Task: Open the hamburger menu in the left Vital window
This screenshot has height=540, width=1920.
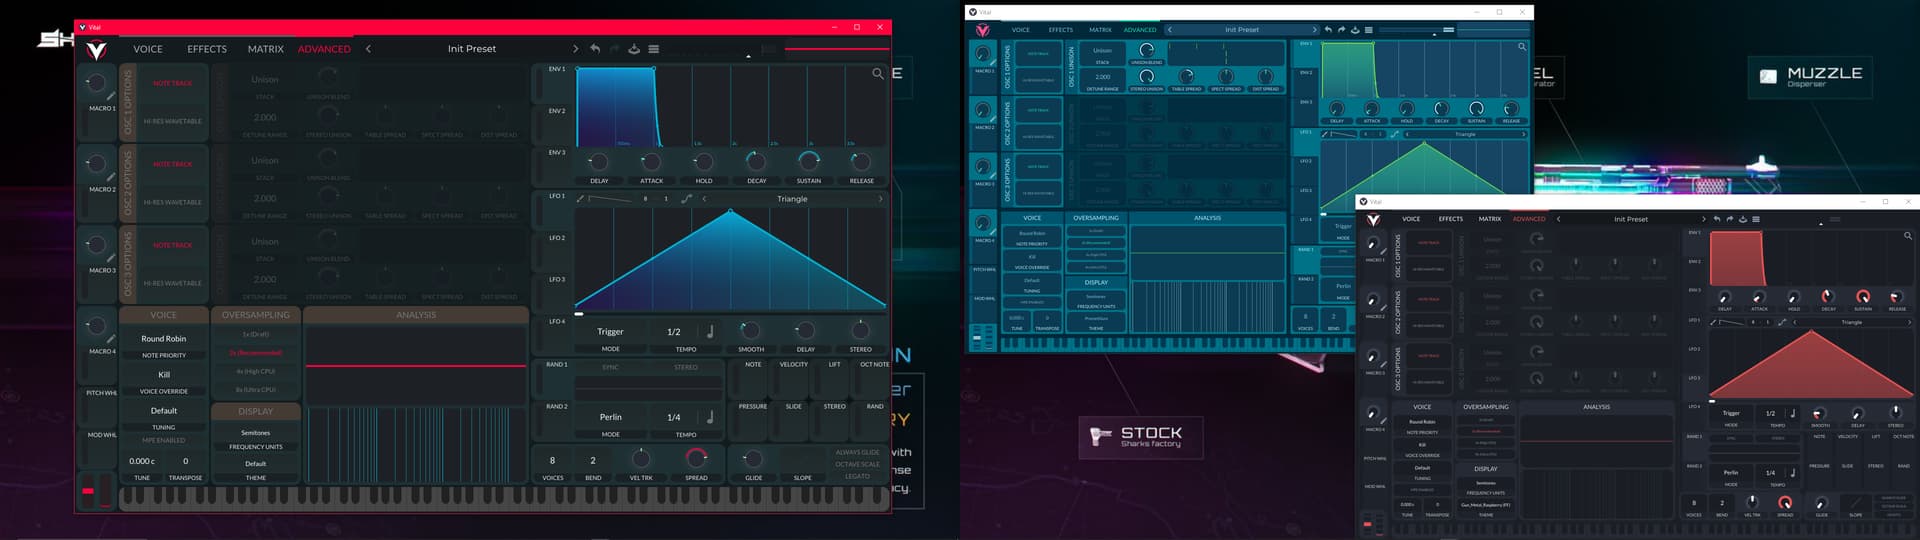Action: (653, 48)
